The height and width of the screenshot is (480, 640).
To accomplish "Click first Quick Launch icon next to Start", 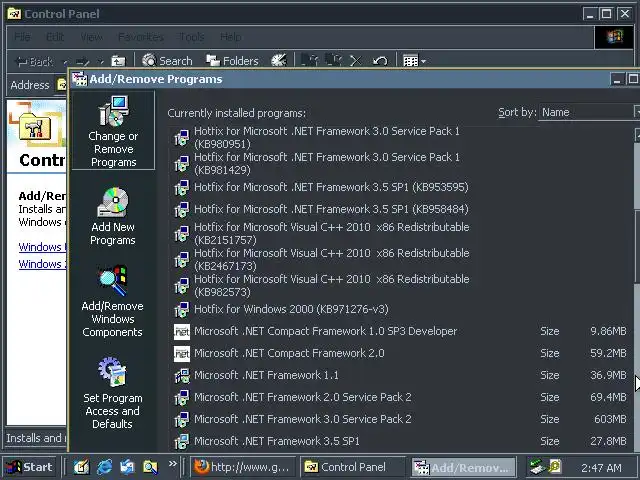I will click(81, 467).
